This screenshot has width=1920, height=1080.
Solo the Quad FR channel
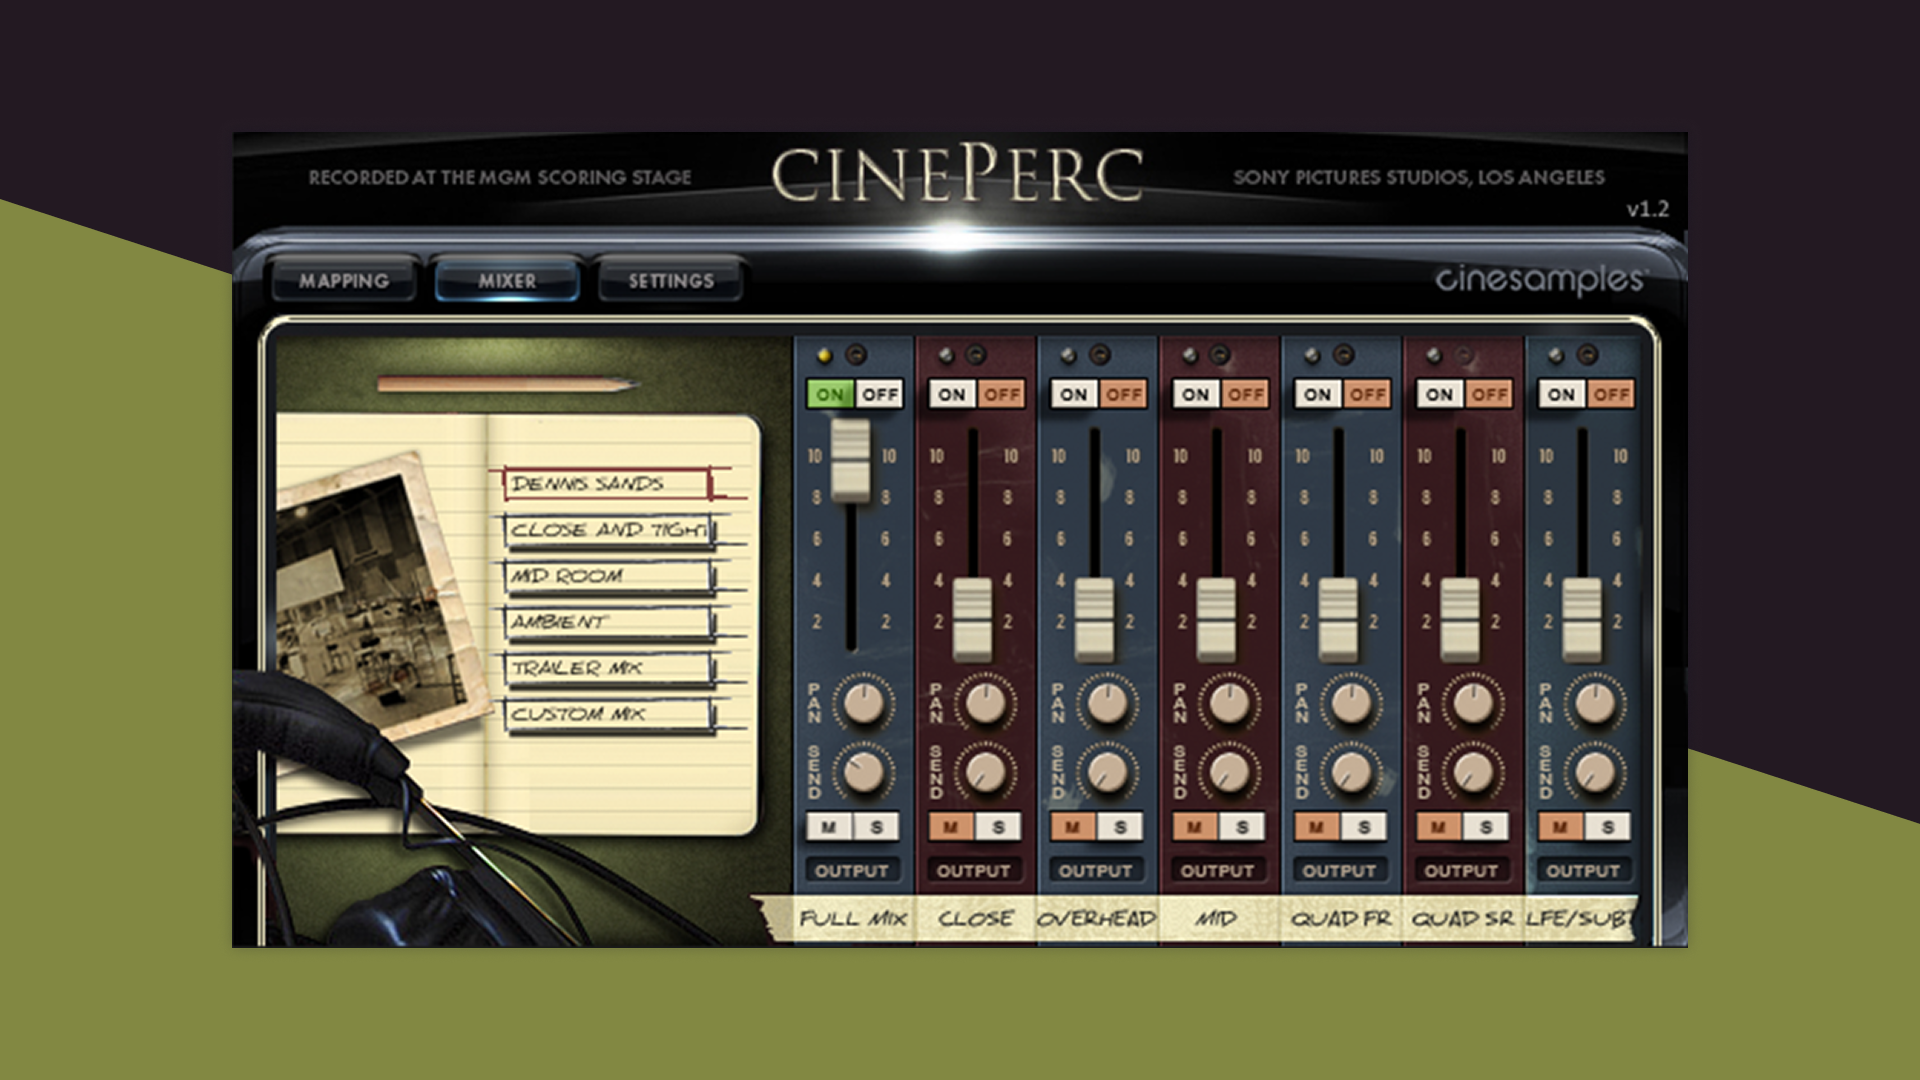click(x=1362, y=827)
